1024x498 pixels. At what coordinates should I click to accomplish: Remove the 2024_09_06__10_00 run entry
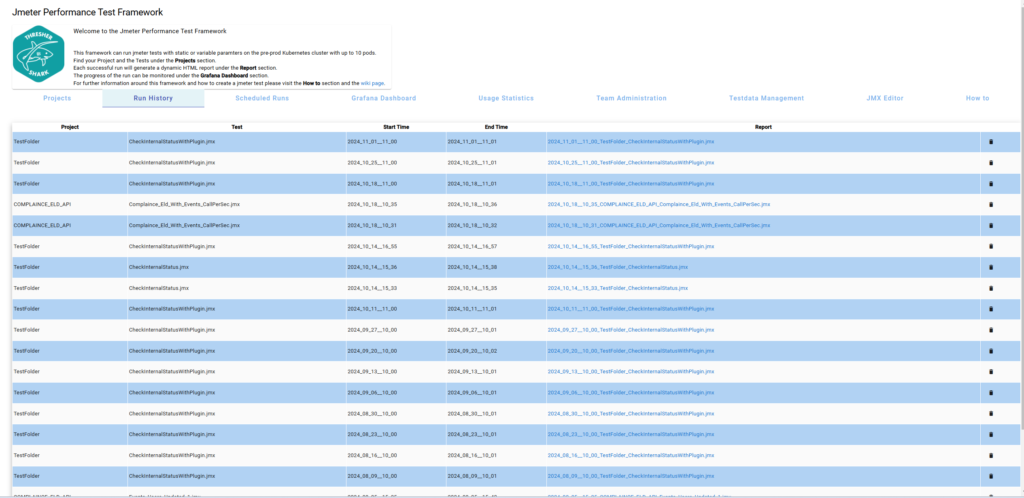point(991,392)
